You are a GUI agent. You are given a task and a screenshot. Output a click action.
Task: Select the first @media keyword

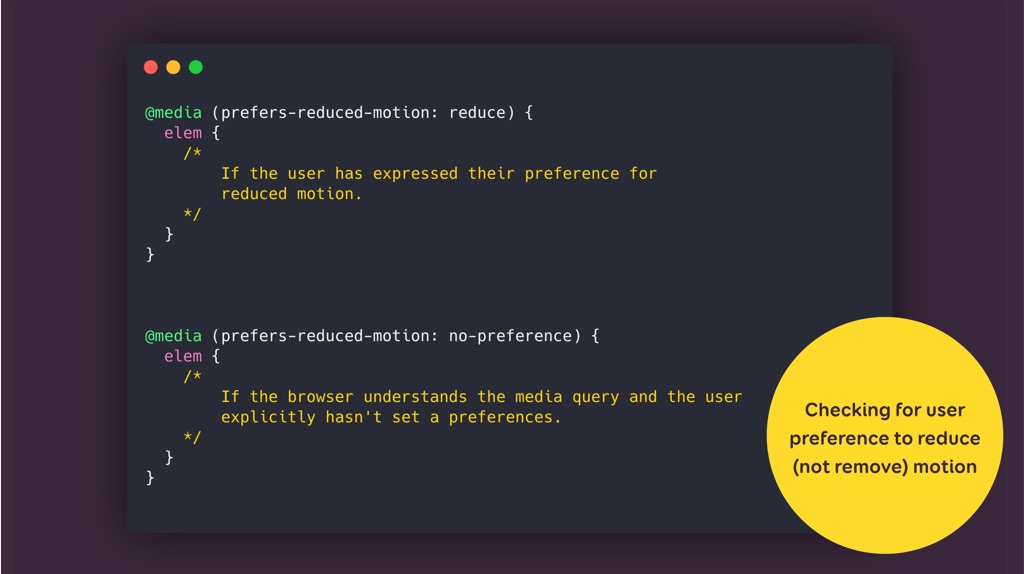coord(173,112)
